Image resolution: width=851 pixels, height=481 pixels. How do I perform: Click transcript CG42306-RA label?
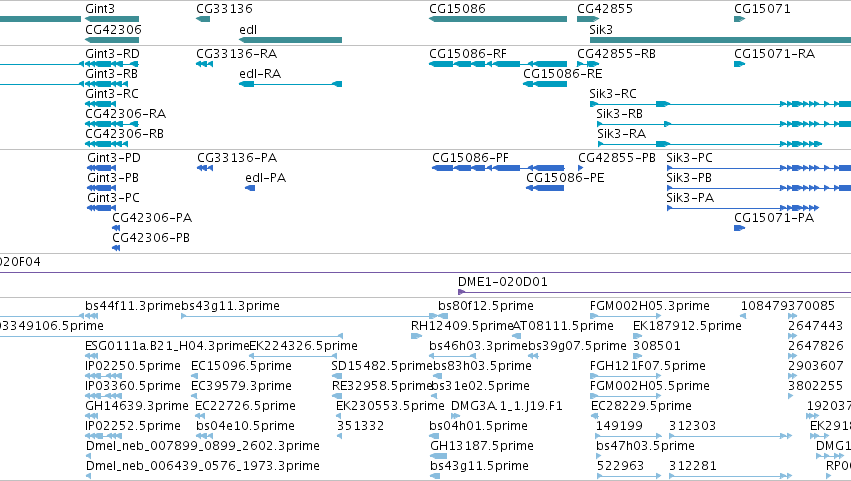[125, 114]
